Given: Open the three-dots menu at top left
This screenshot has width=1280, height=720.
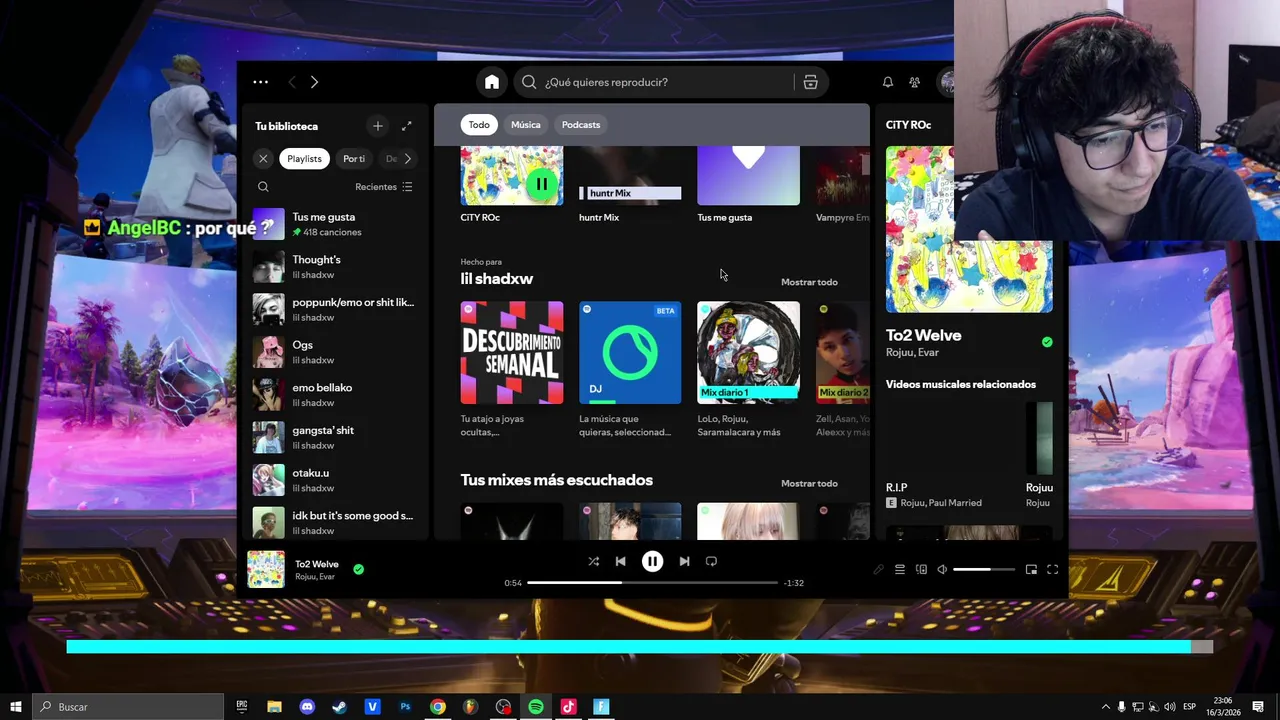Looking at the screenshot, I should (x=261, y=82).
